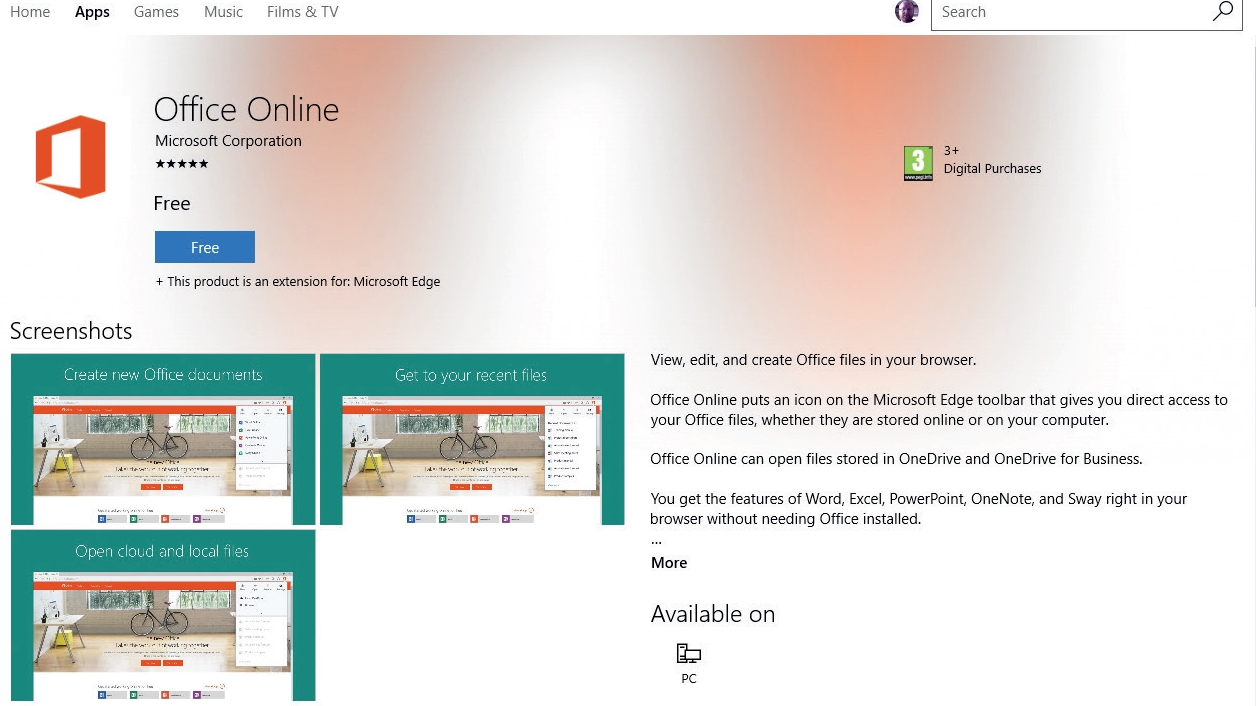Open 'Get to your recent files' screenshot
The image size is (1256, 706).
point(472,439)
